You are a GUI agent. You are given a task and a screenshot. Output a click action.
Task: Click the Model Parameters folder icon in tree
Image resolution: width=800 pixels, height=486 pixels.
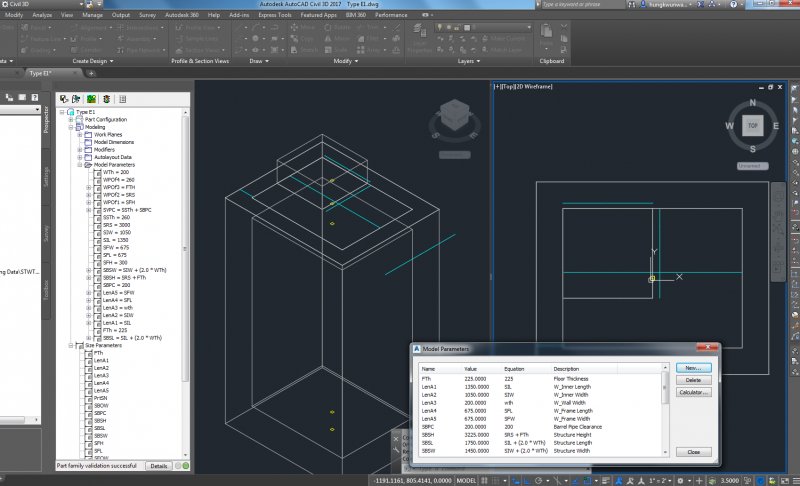(88, 165)
